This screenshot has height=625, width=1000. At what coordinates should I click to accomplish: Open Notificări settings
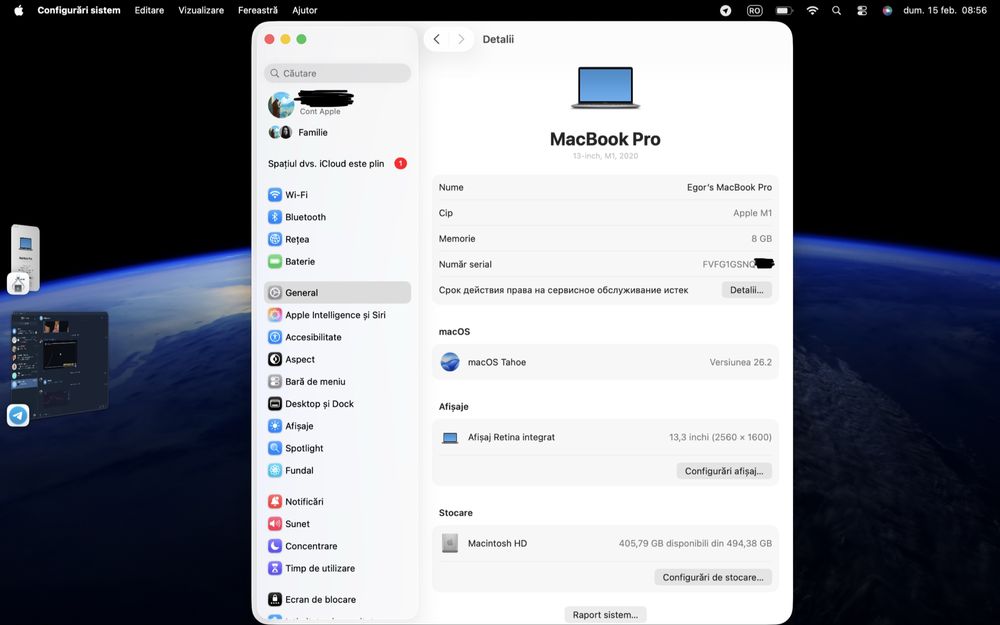337,501
